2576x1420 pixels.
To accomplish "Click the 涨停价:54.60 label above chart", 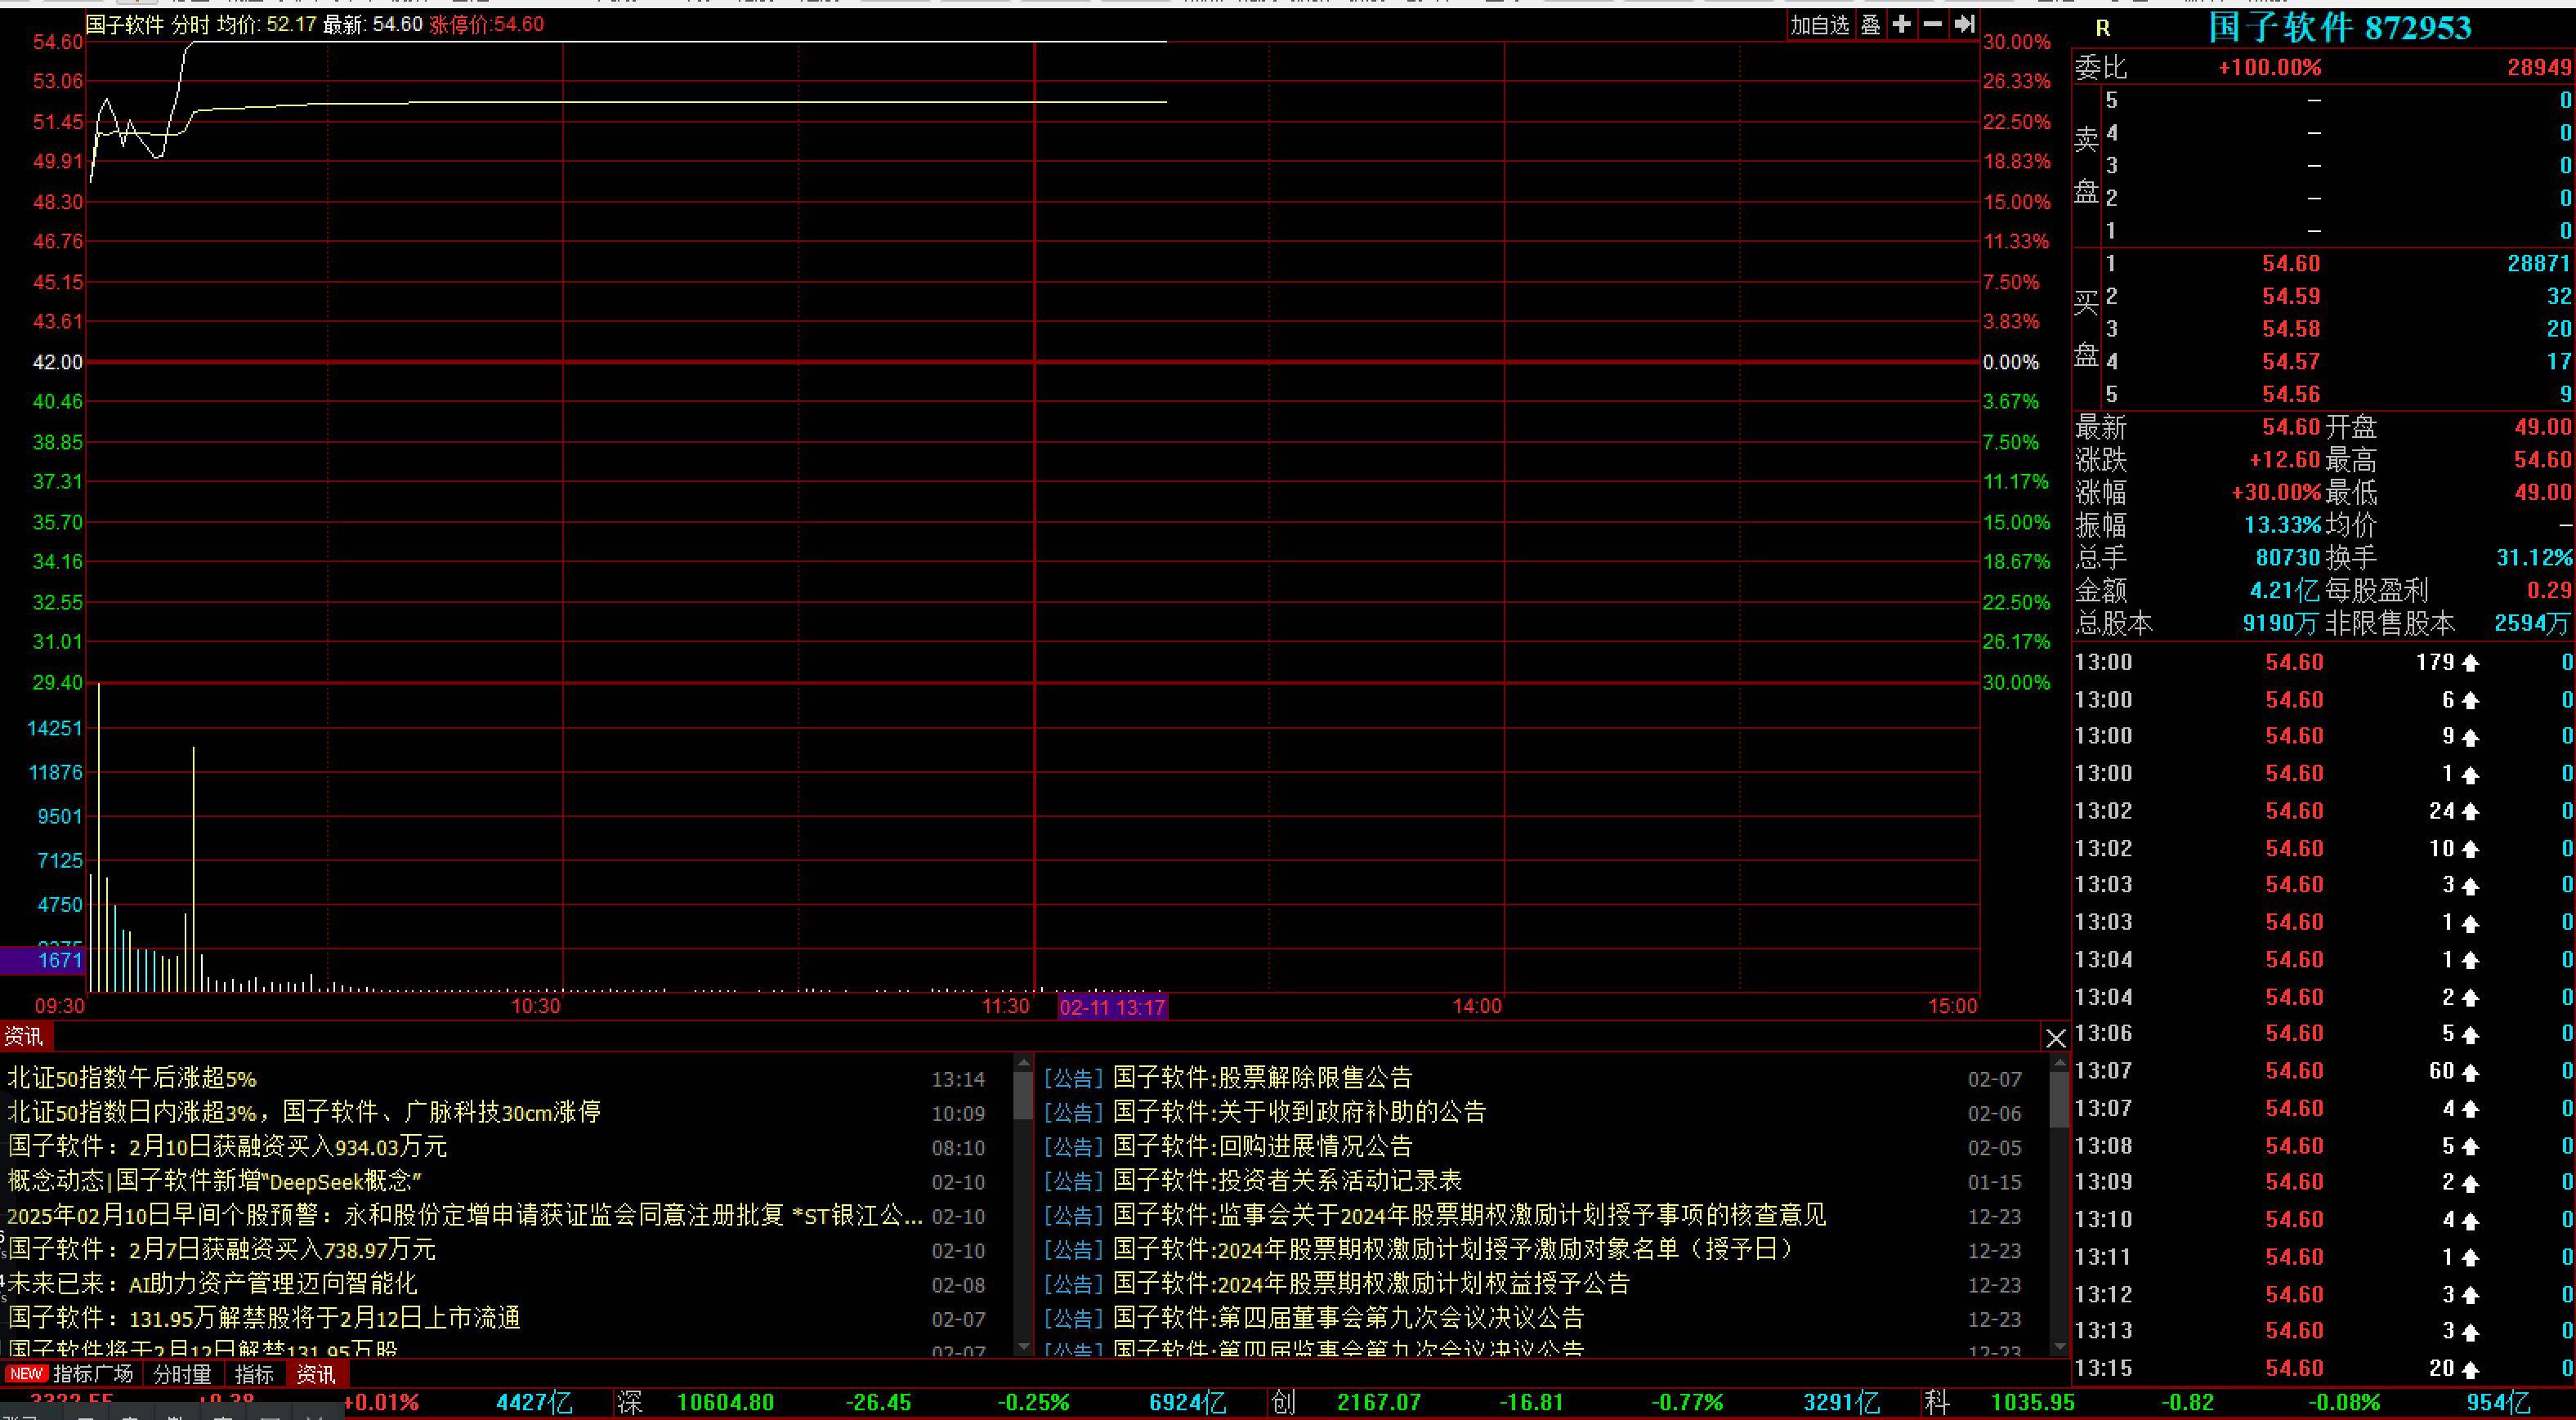I will click(486, 24).
